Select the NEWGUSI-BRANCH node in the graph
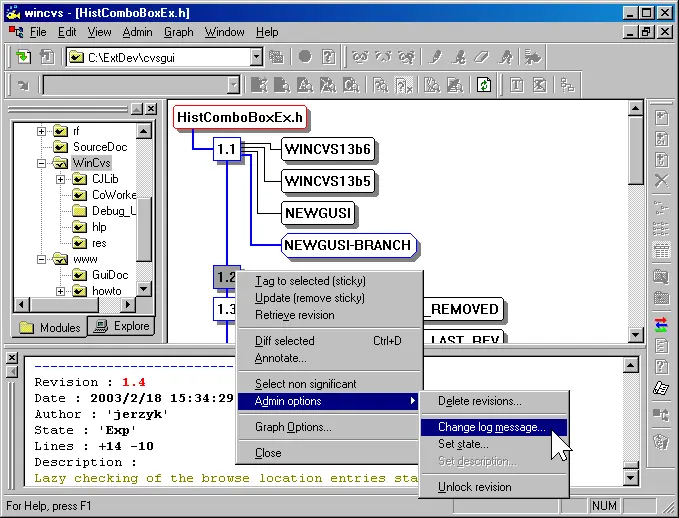 (348, 245)
